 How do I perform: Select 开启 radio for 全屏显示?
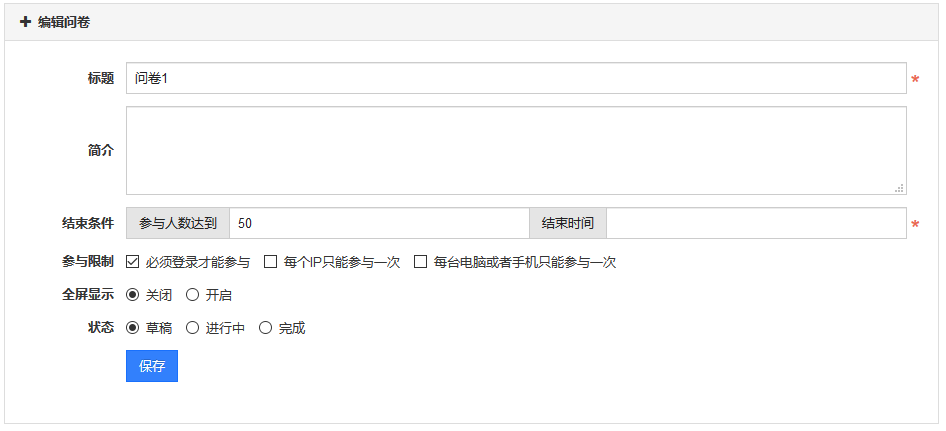tap(192, 295)
